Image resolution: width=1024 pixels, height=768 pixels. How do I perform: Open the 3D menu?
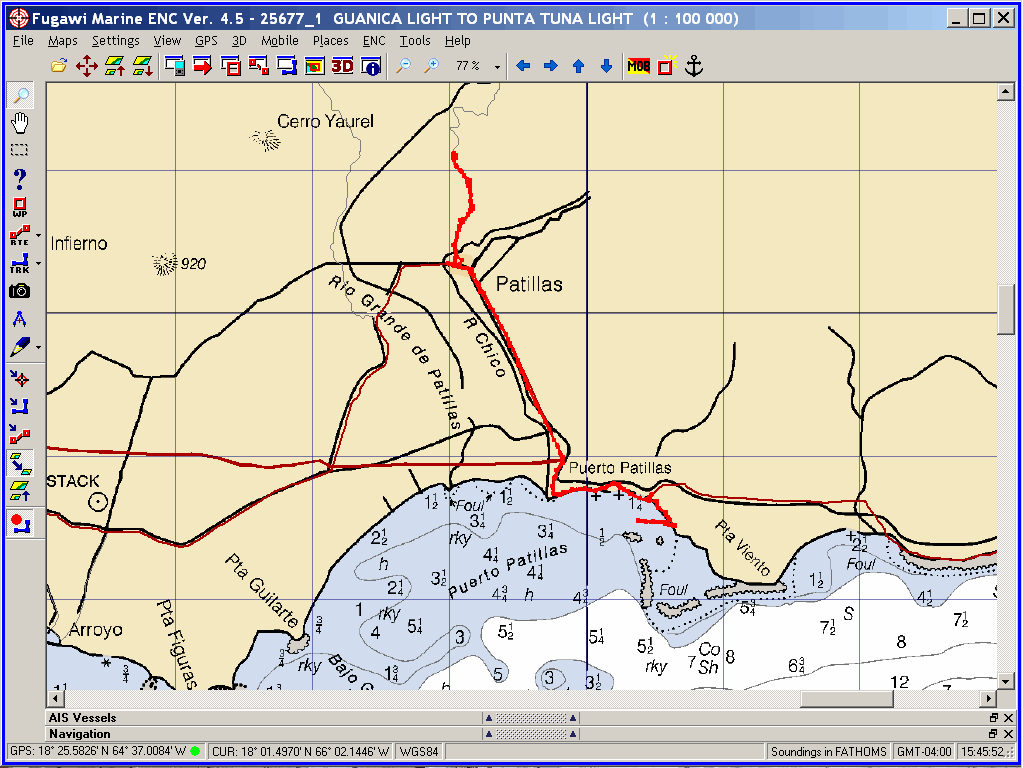point(239,40)
